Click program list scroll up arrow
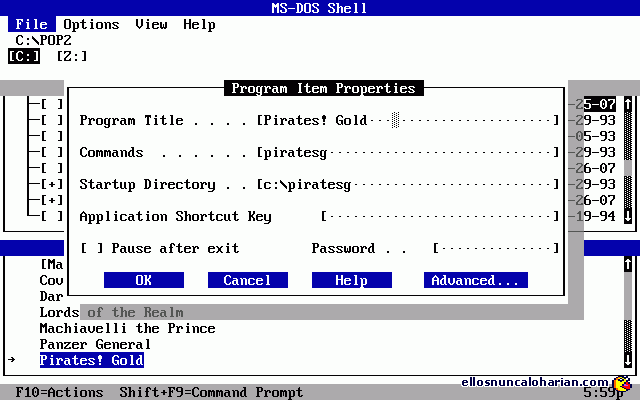The width and height of the screenshot is (640, 400). click(x=628, y=264)
